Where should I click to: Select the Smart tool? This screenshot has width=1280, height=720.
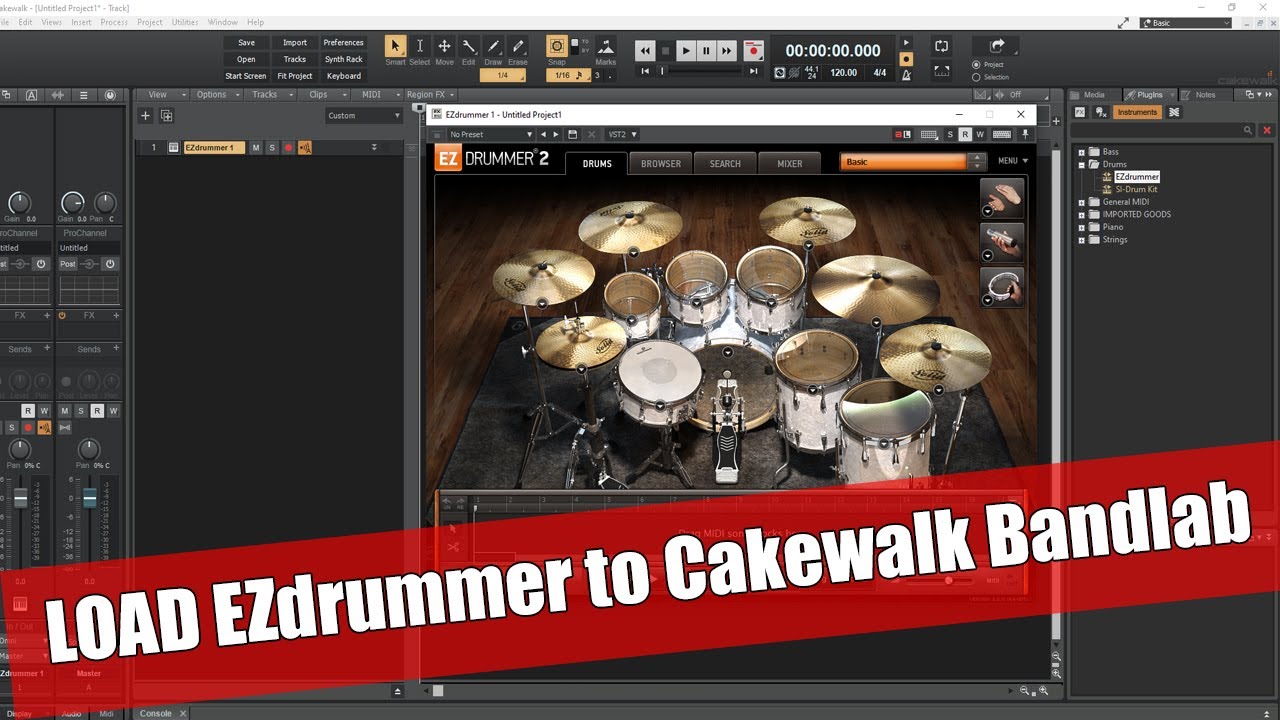[395, 46]
